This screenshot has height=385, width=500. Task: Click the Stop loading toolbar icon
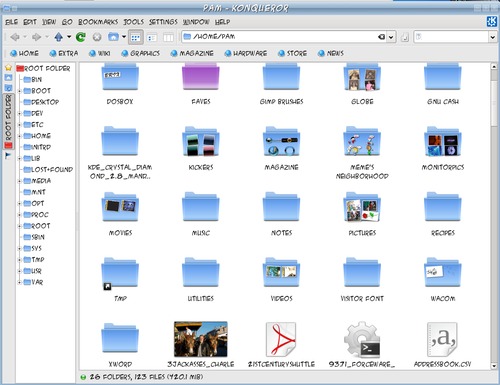point(97,37)
